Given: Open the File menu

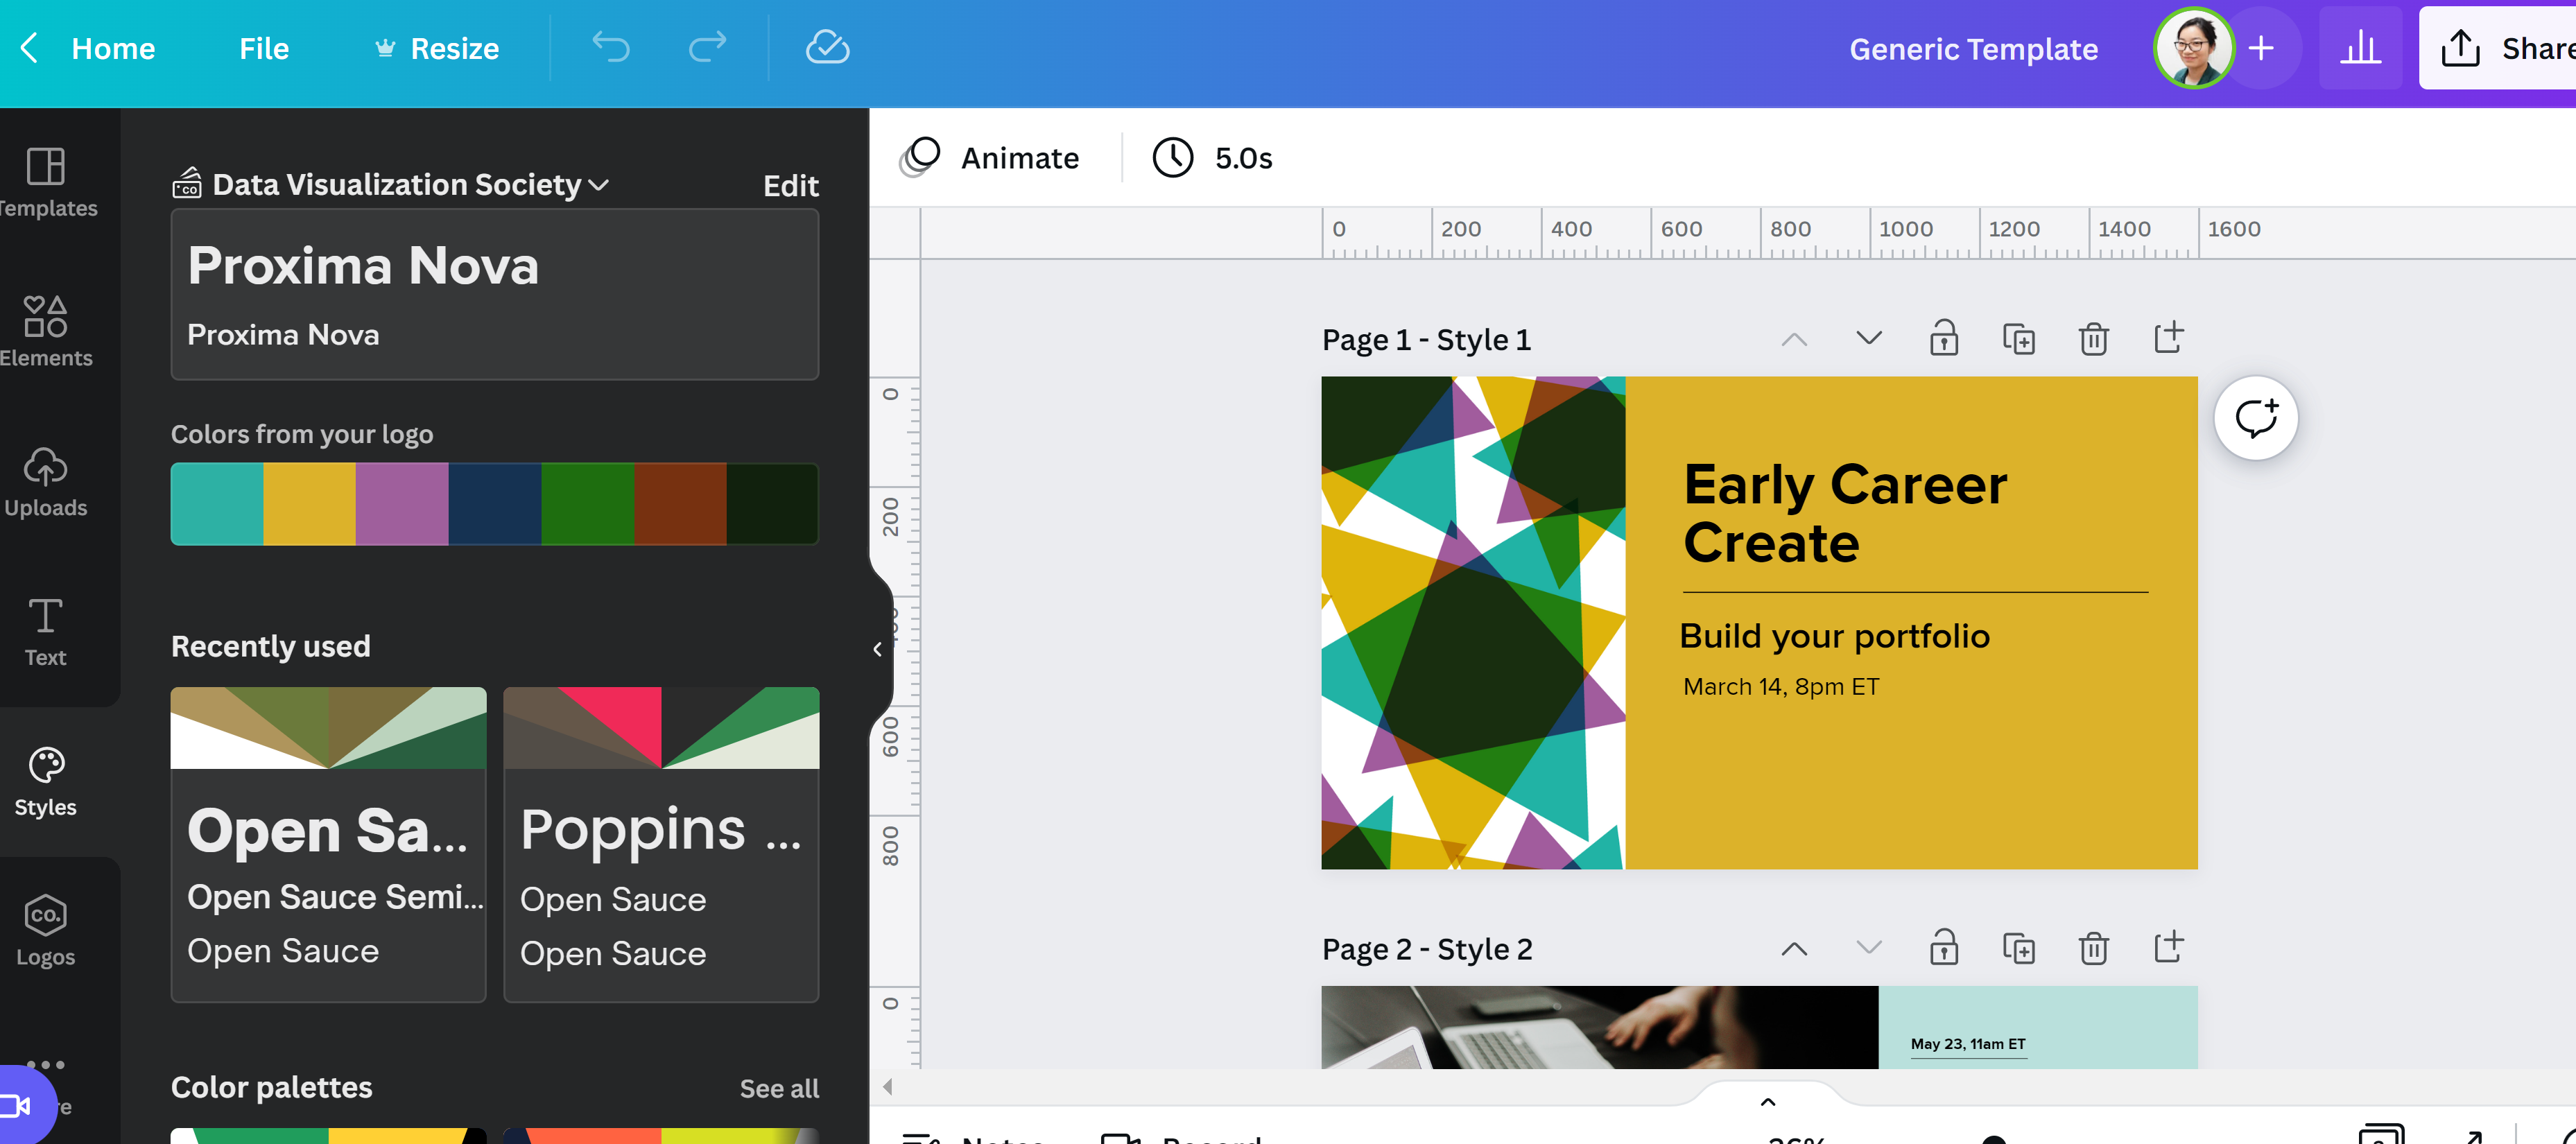Looking at the screenshot, I should click(264, 48).
